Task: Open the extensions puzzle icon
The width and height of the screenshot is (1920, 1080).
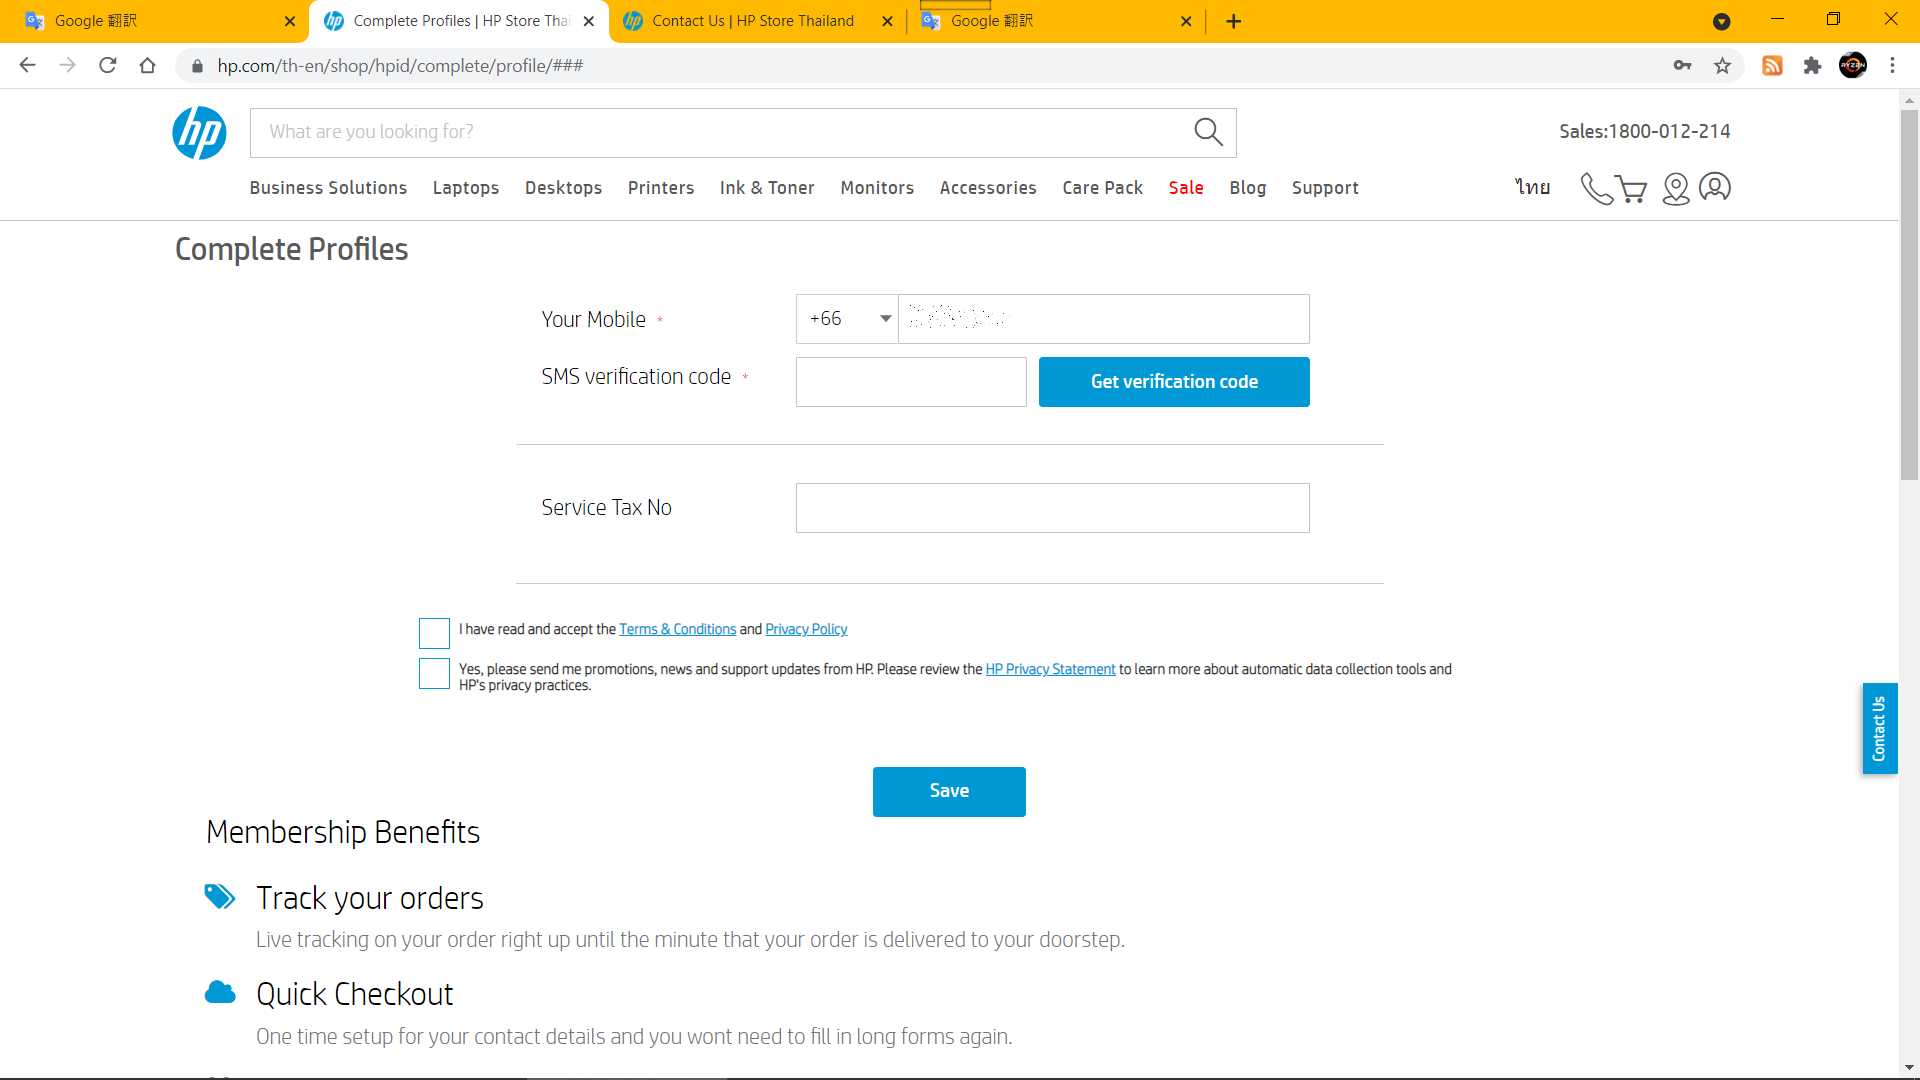Action: point(1812,65)
